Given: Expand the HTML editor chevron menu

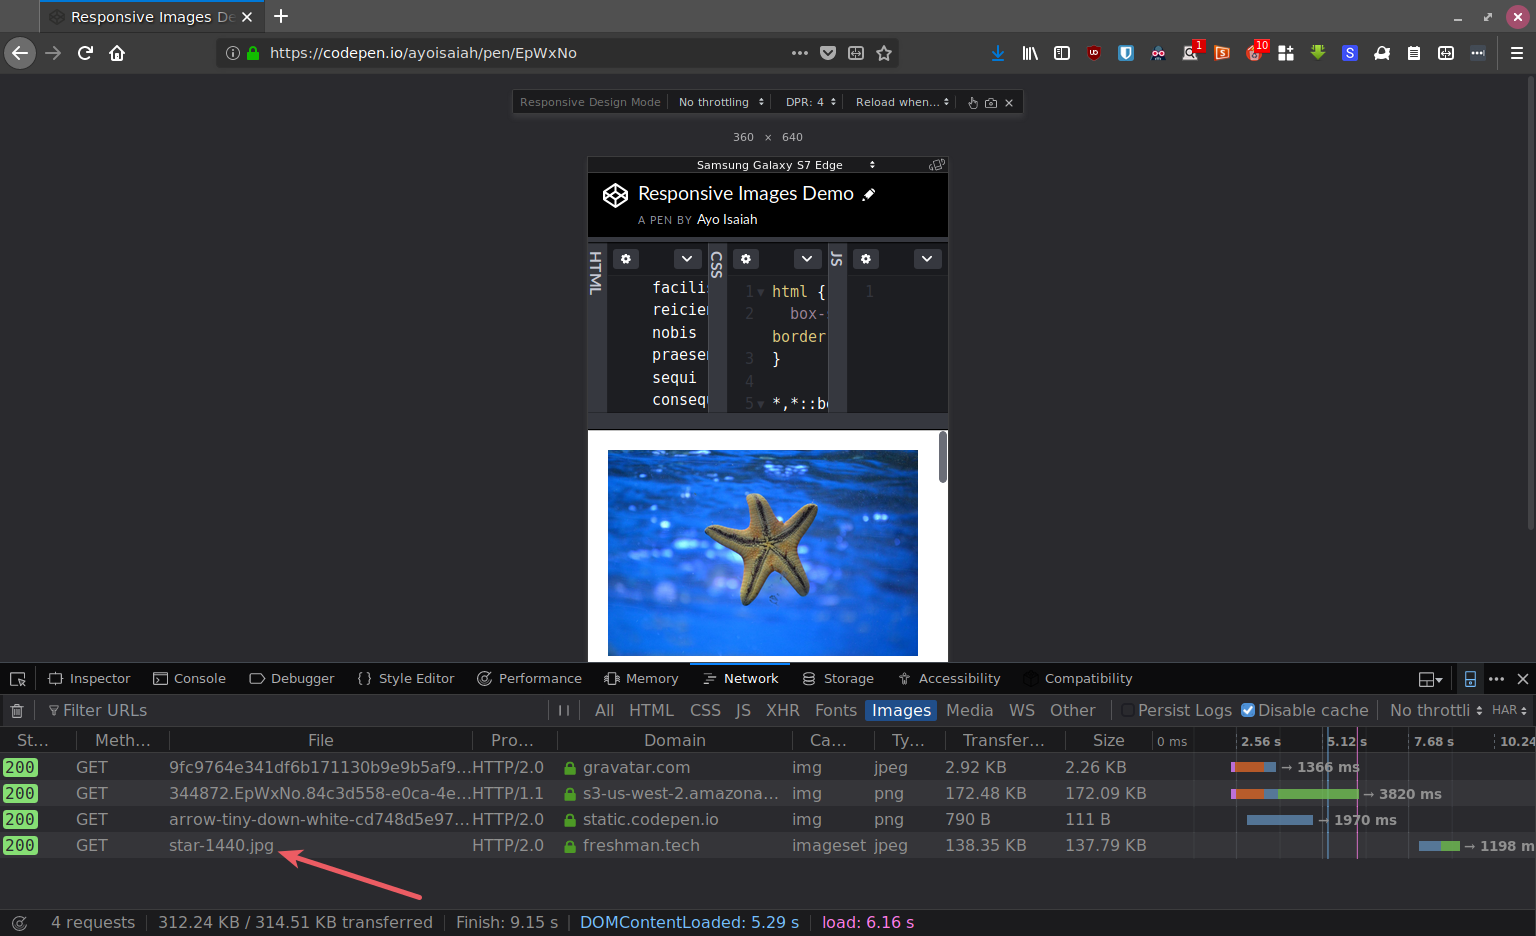Looking at the screenshot, I should click(686, 259).
